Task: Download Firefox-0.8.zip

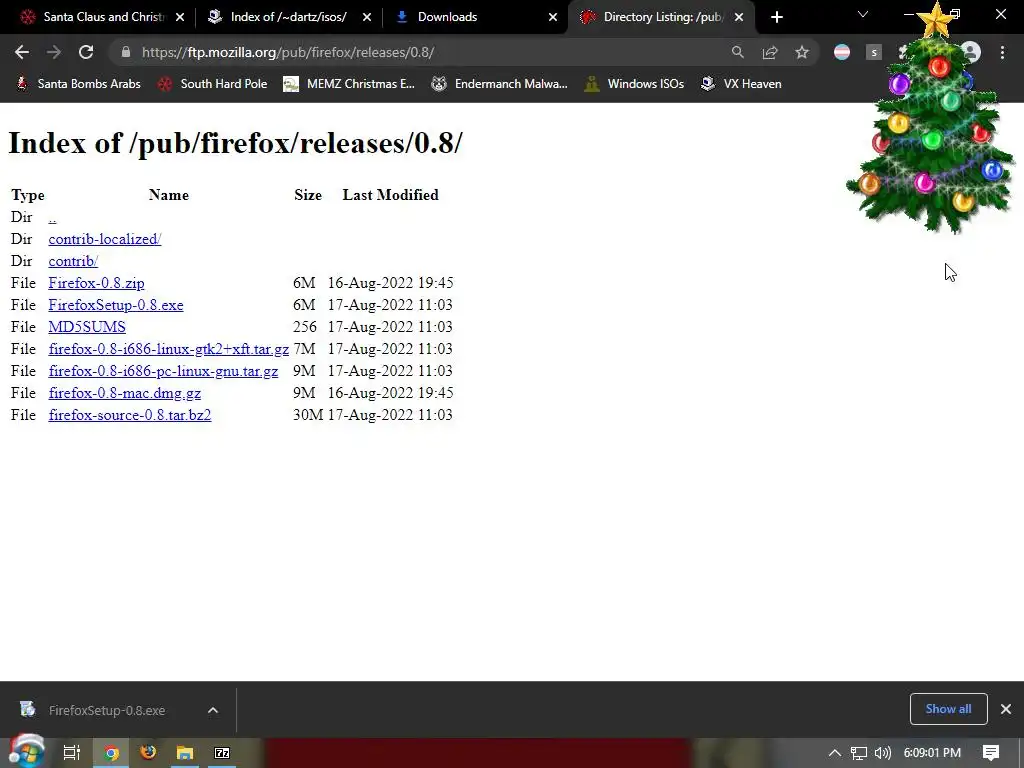Action: coord(96,283)
